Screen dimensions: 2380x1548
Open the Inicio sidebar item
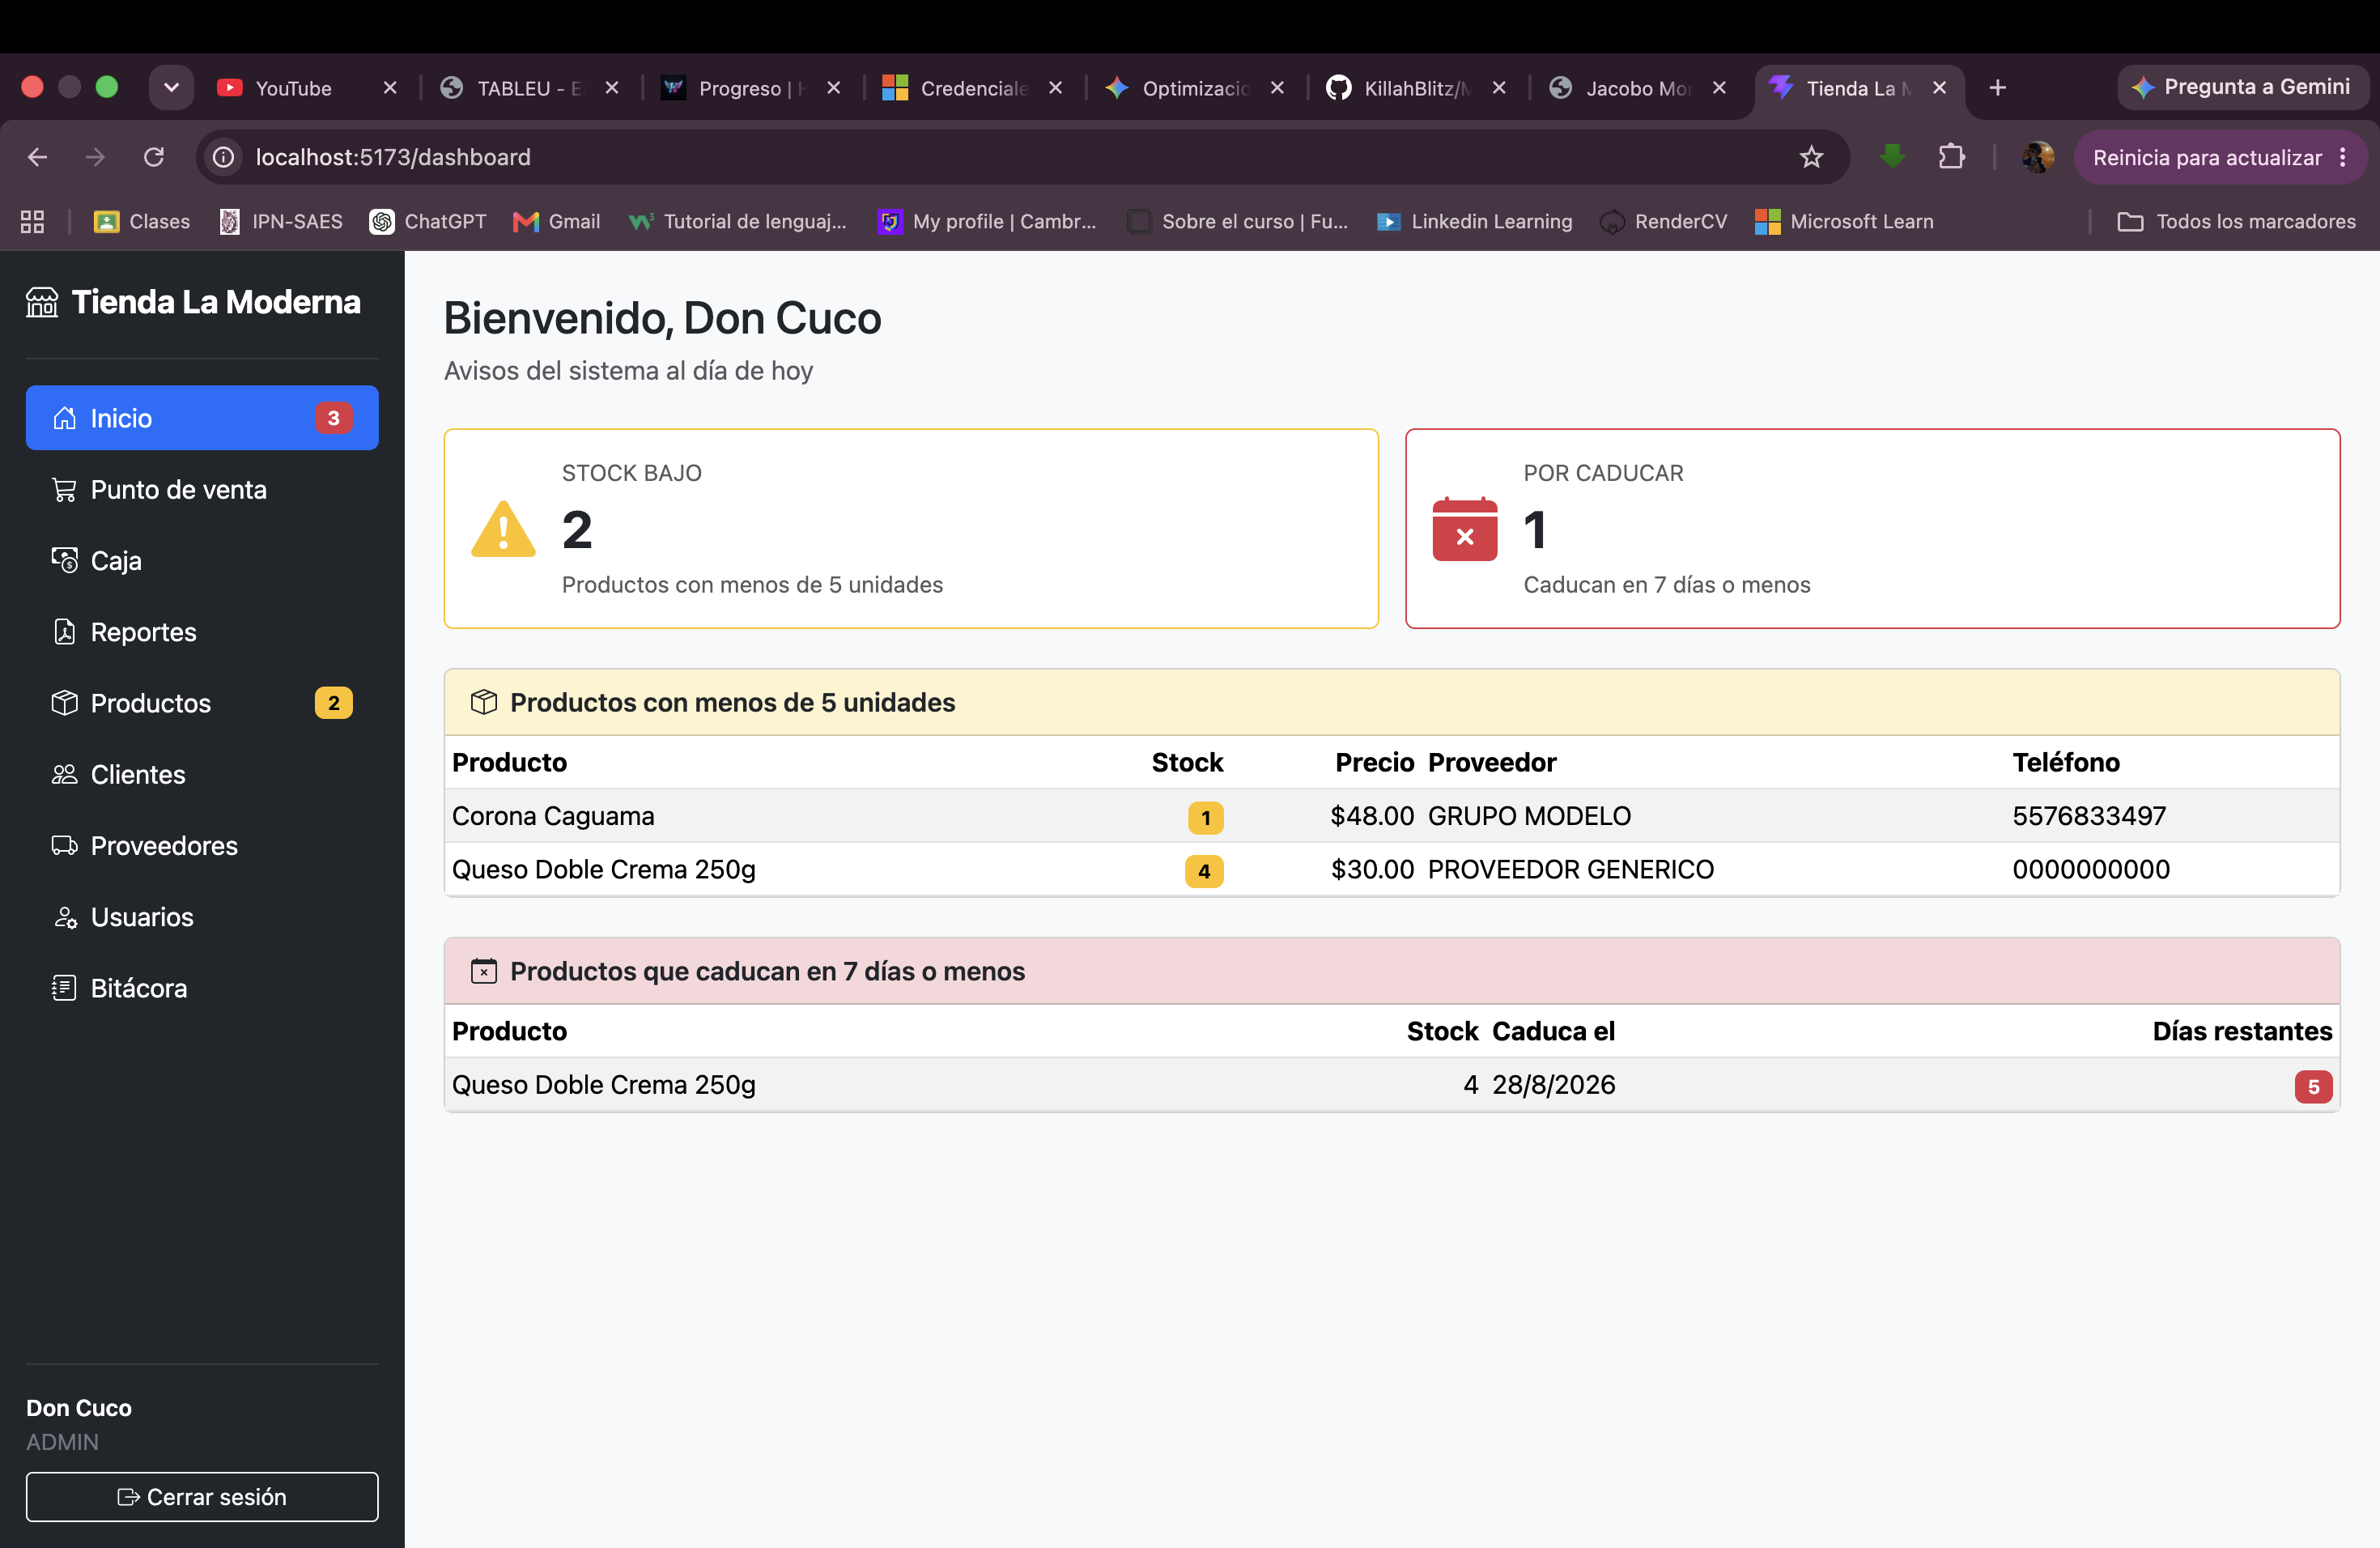[x=202, y=418]
